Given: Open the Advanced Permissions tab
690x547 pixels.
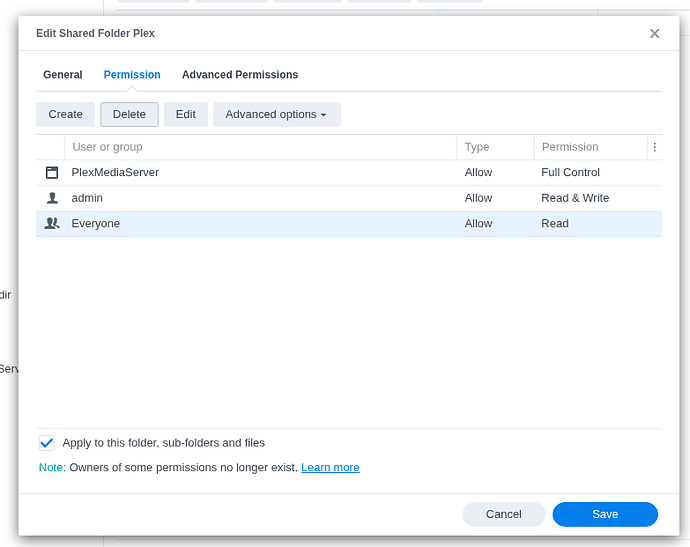Looking at the screenshot, I should [240, 74].
